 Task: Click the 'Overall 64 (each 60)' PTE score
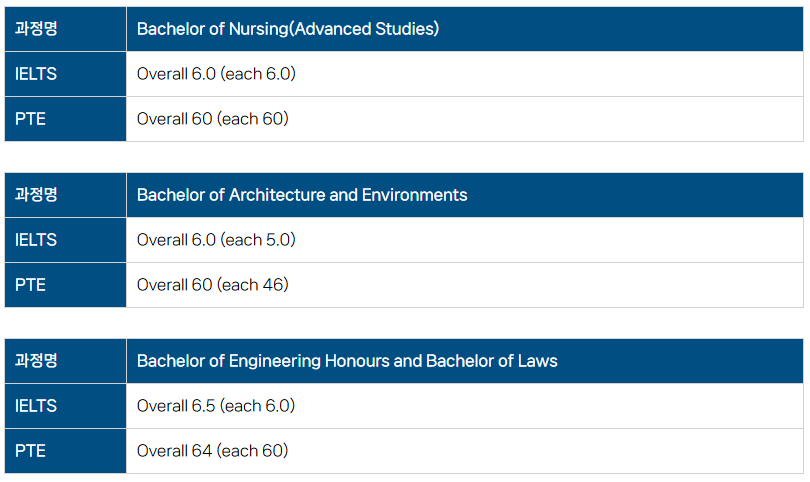coord(212,451)
